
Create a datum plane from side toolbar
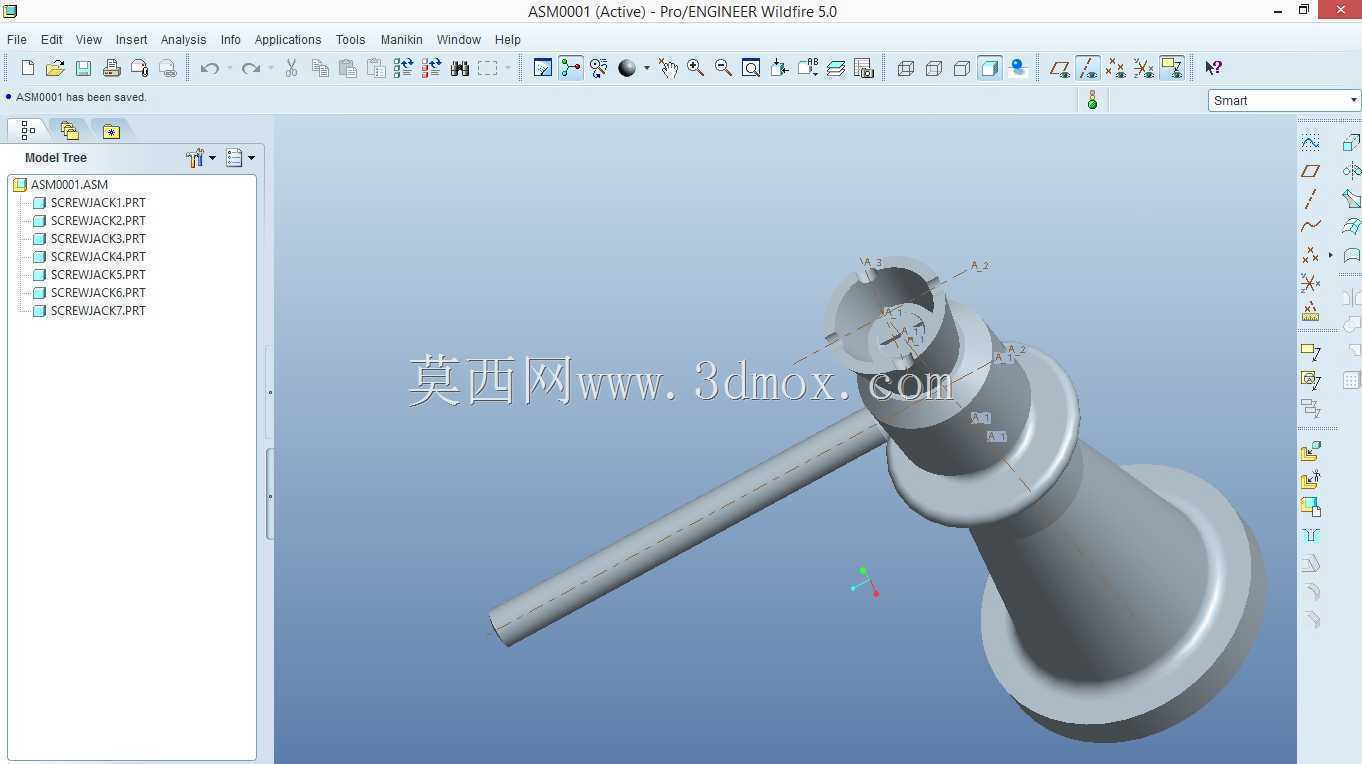(x=1310, y=171)
